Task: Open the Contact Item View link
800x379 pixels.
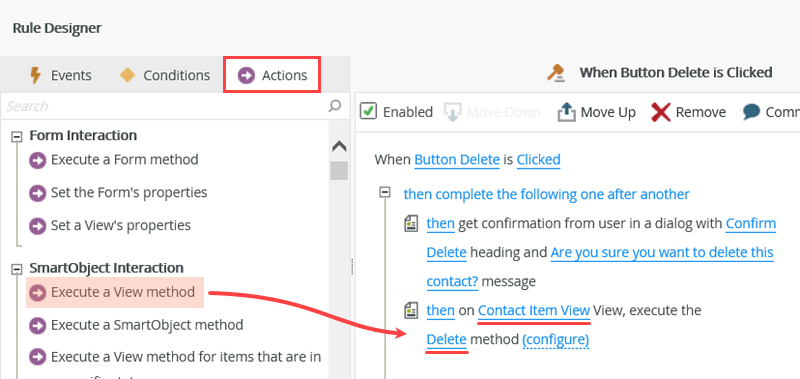Action: click(x=534, y=311)
